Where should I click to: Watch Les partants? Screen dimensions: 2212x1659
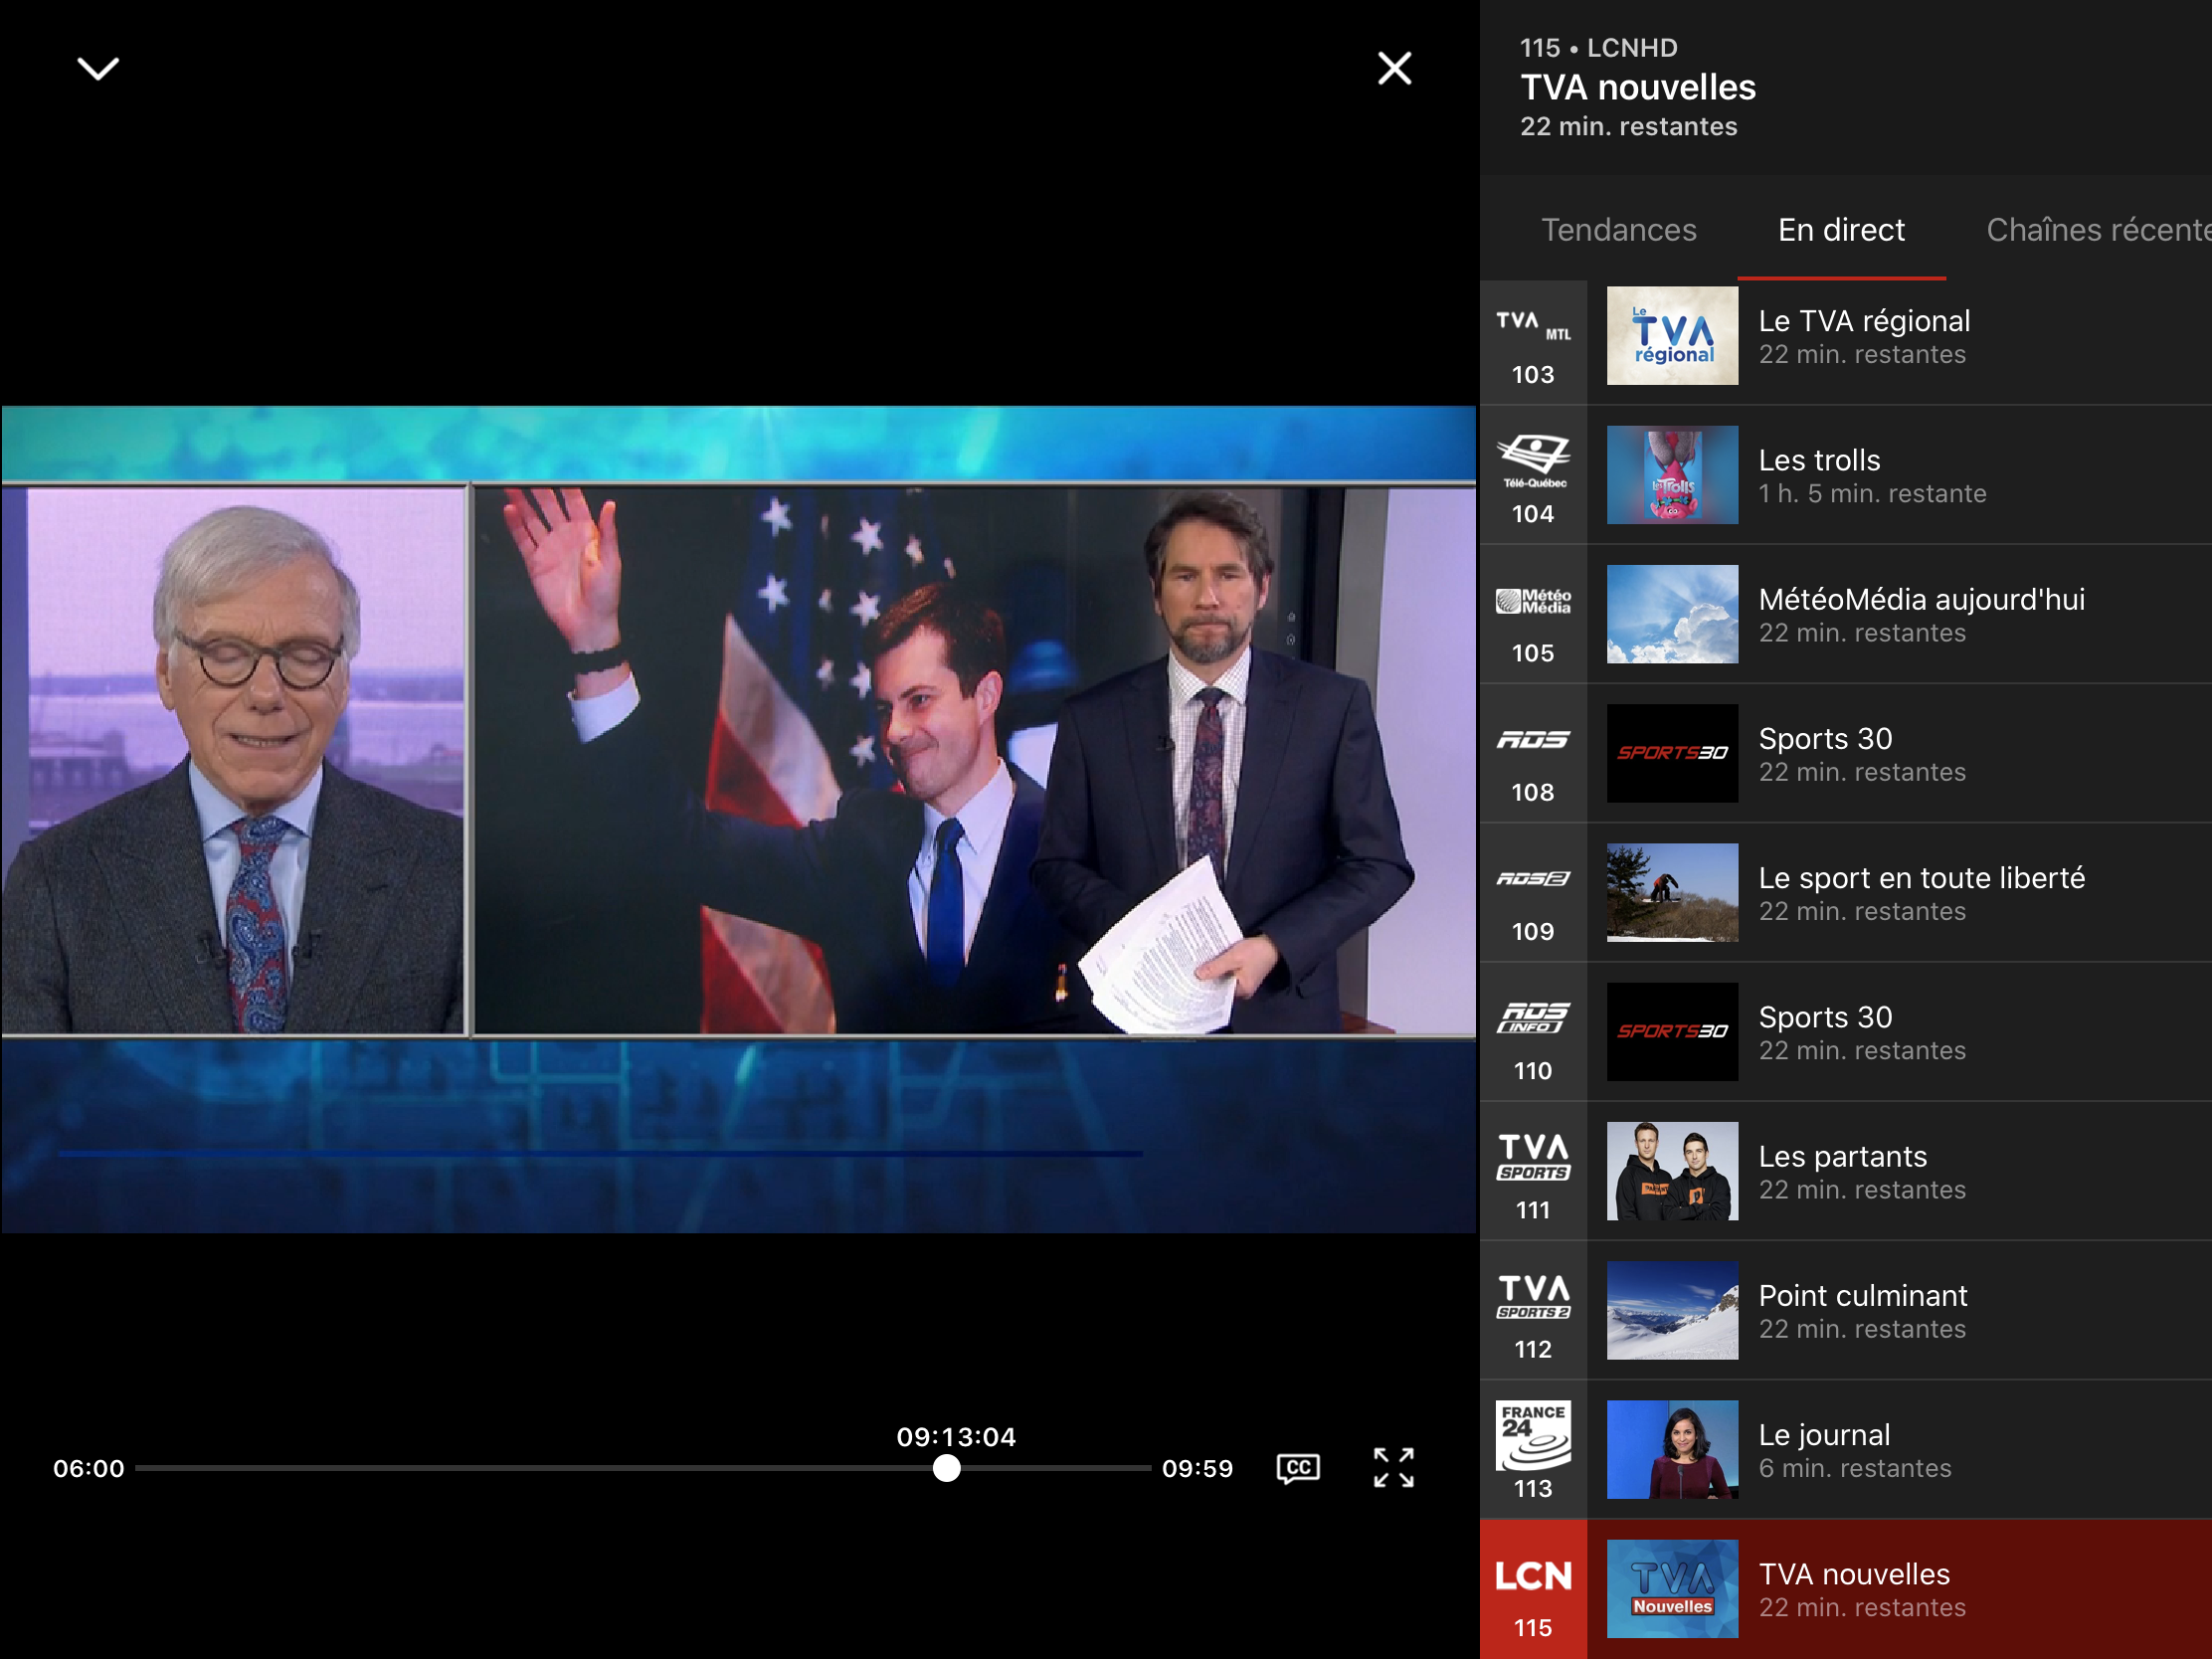tap(1842, 1156)
